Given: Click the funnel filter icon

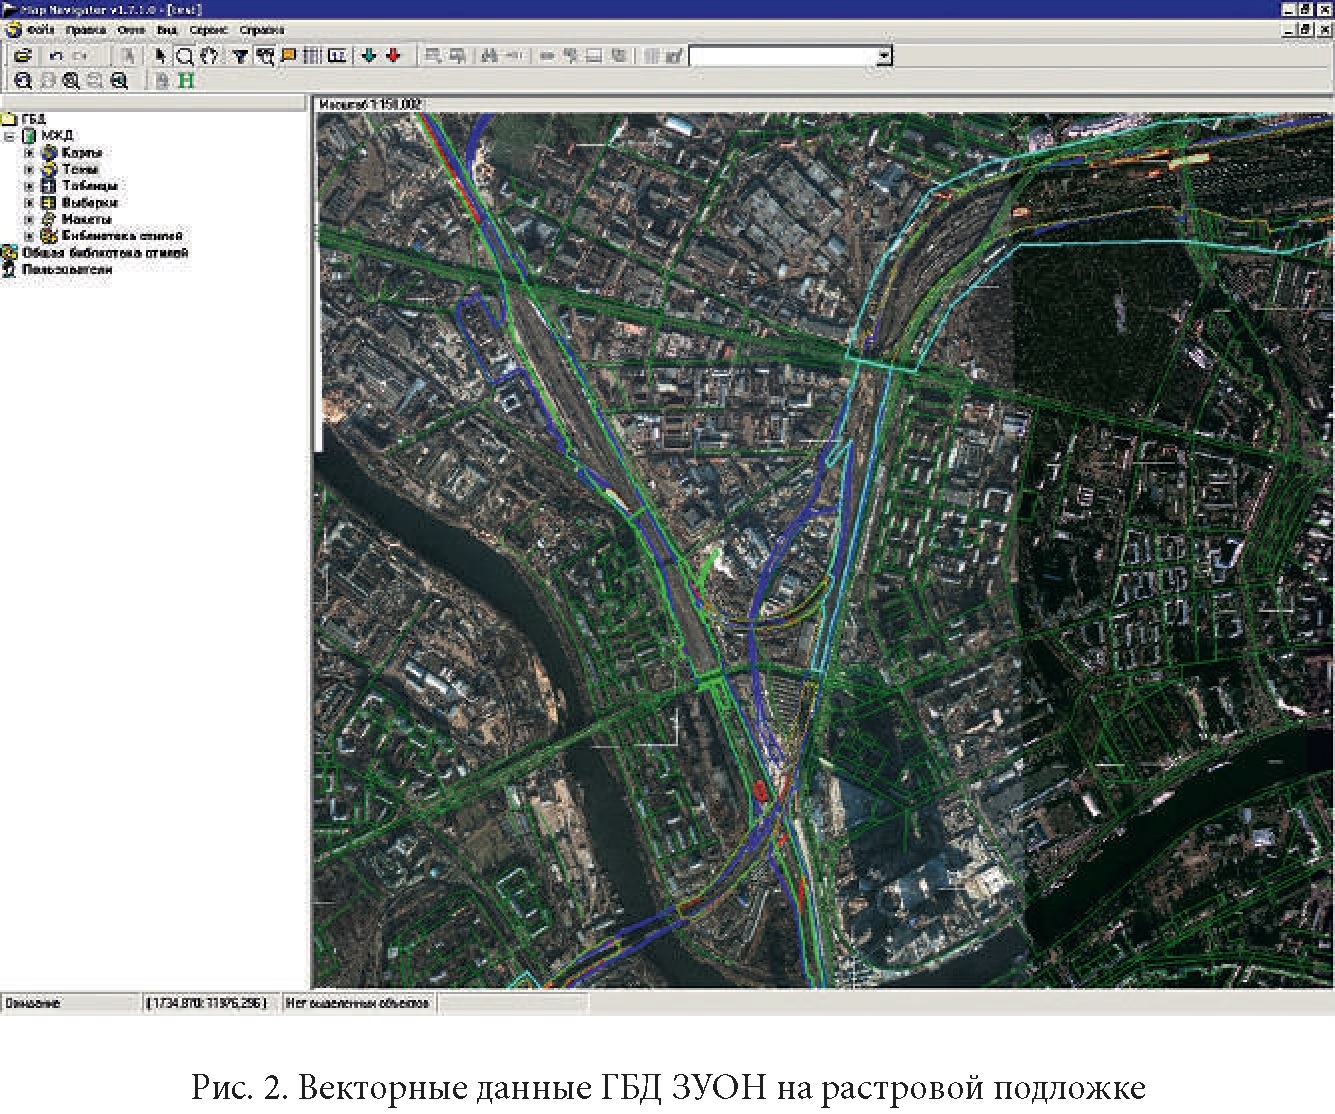Looking at the screenshot, I should tap(240, 56).
